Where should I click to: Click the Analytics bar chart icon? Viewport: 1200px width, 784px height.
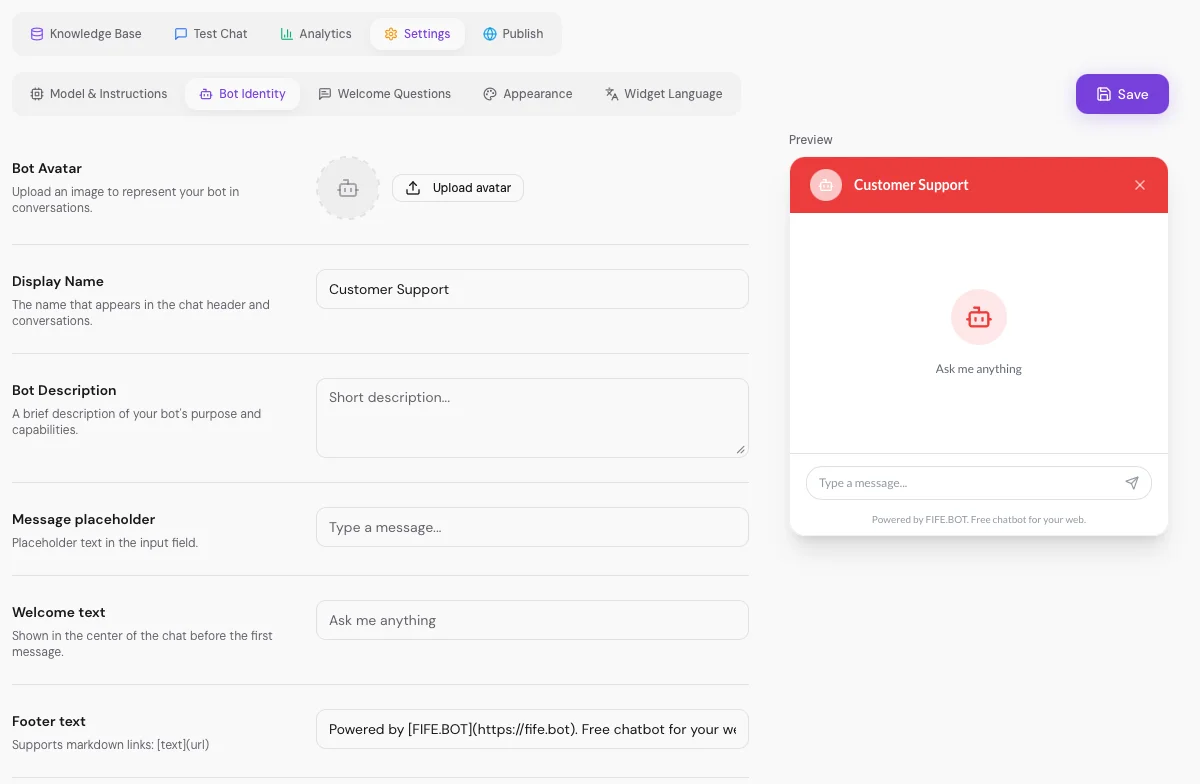(x=287, y=34)
